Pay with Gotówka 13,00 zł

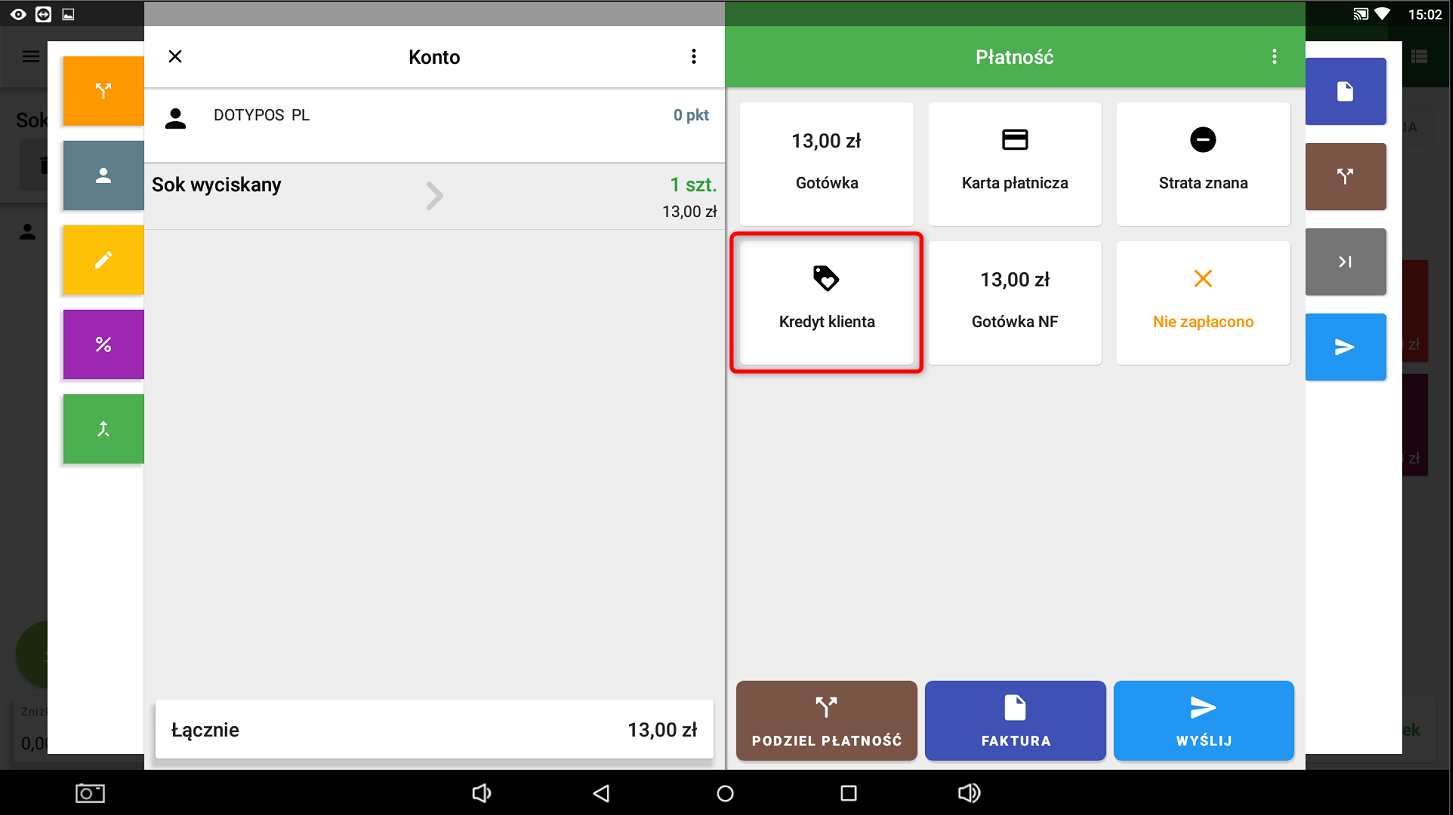pos(826,163)
